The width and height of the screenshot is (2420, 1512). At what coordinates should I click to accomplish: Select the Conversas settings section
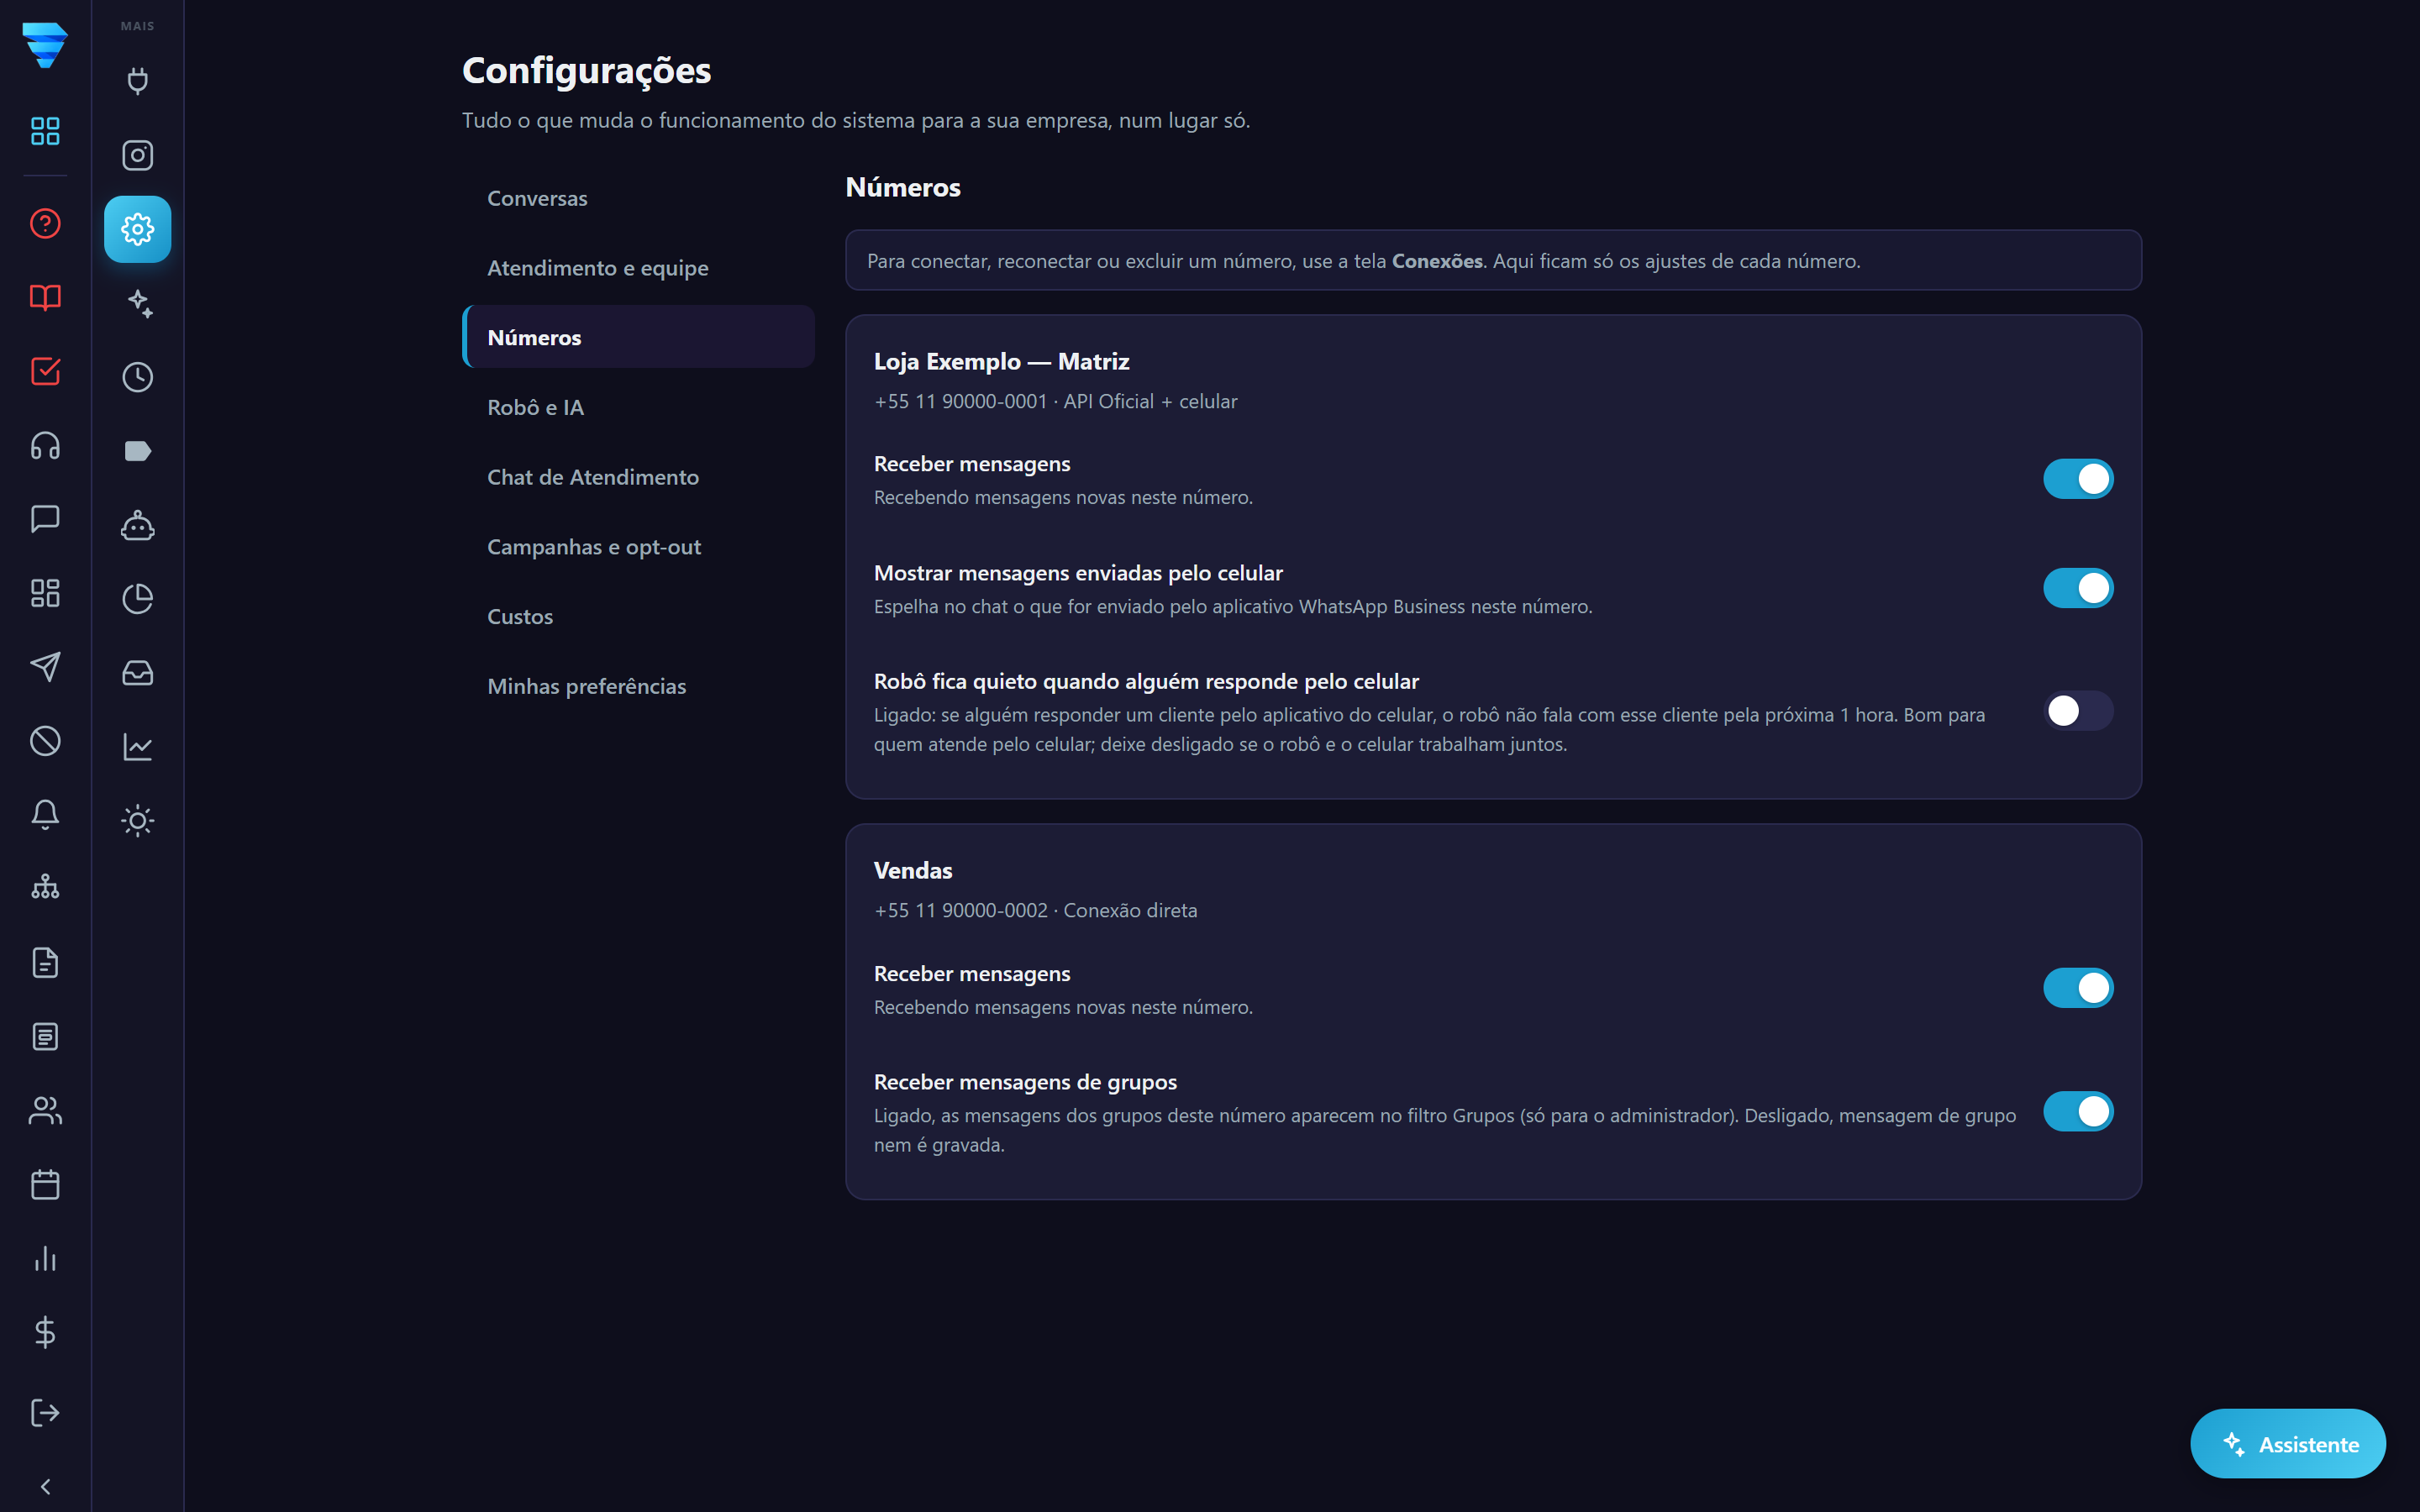(x=638, y=198)
